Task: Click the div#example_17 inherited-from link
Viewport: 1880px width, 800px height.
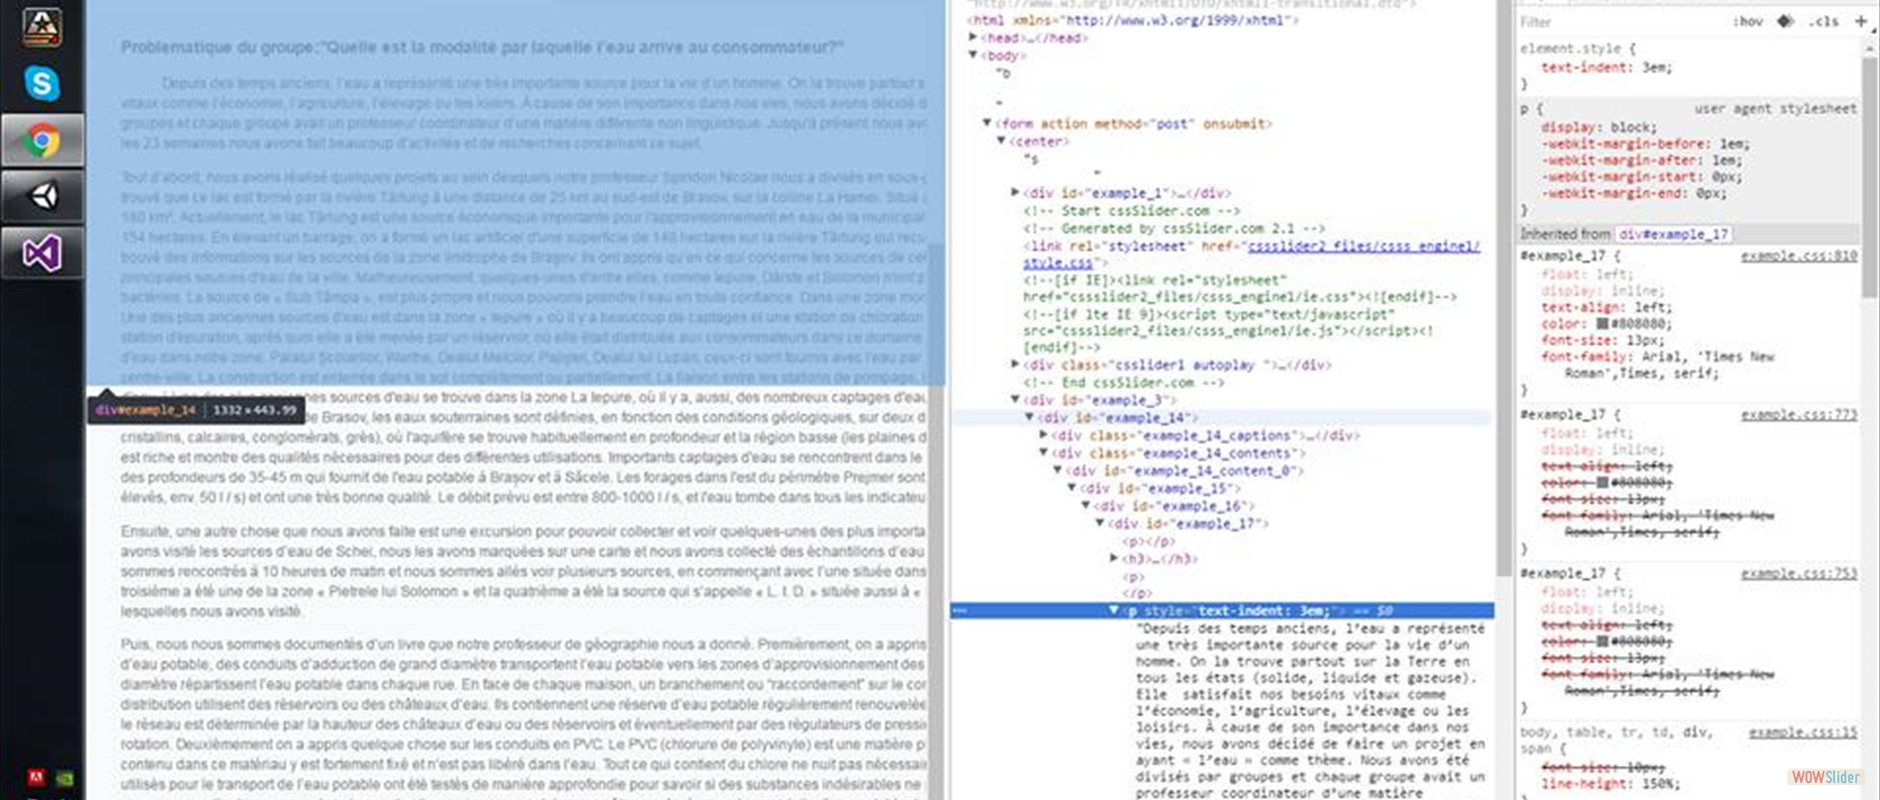Action: pyautogui.click(x=1673, y=234)
